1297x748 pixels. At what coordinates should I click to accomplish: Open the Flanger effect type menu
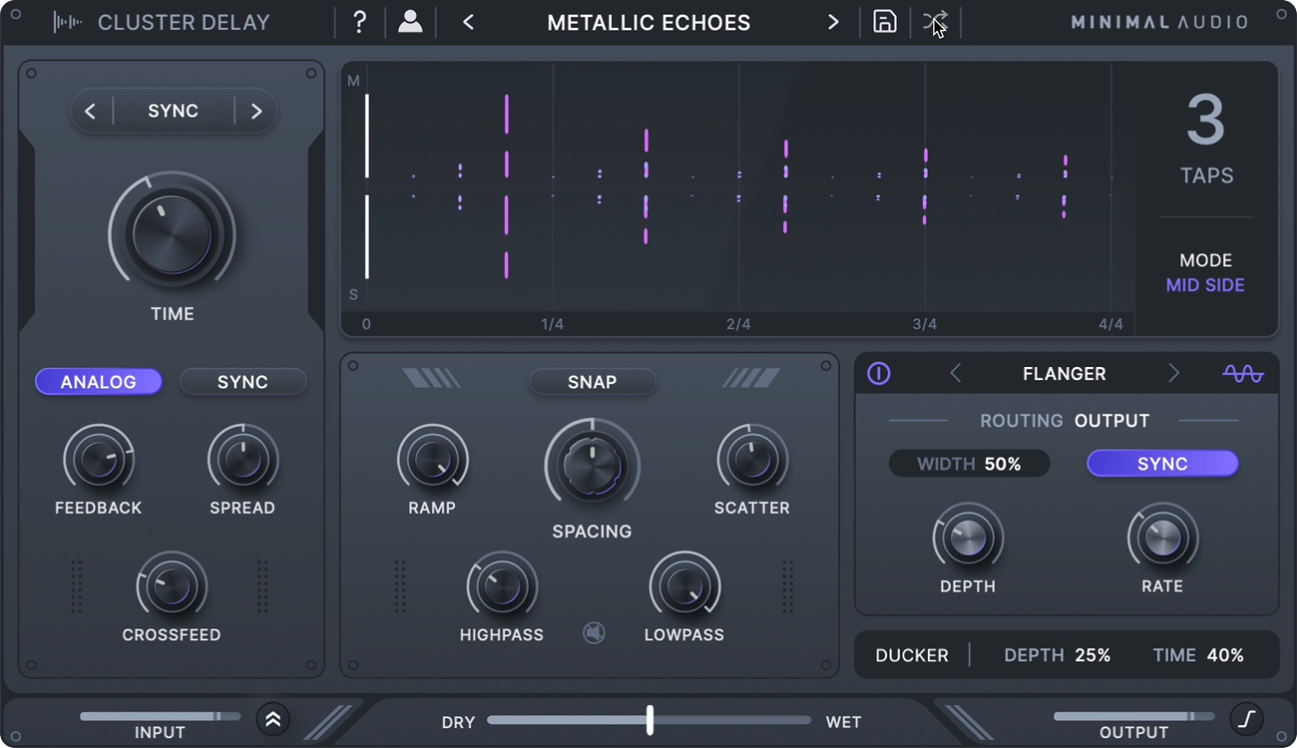pyautogui.click(x=1064, y=373)
